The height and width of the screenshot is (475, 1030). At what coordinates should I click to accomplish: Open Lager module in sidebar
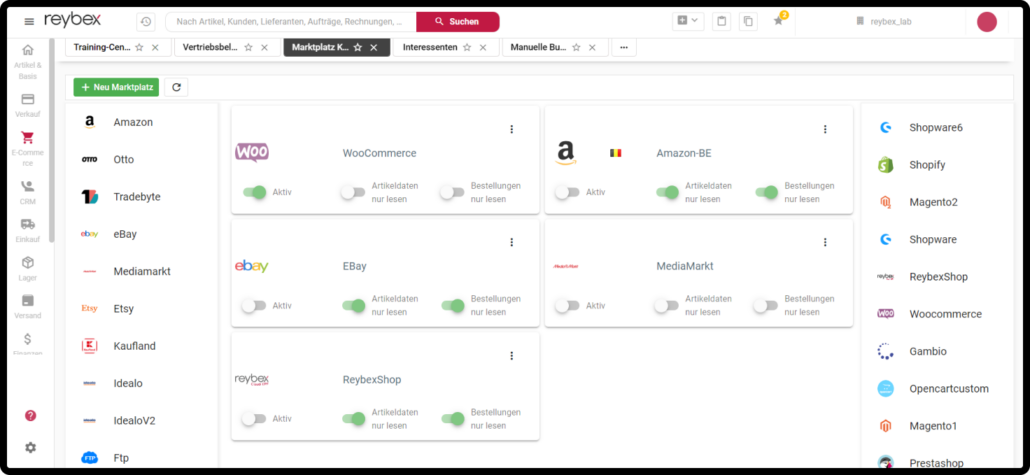(28, 267)
